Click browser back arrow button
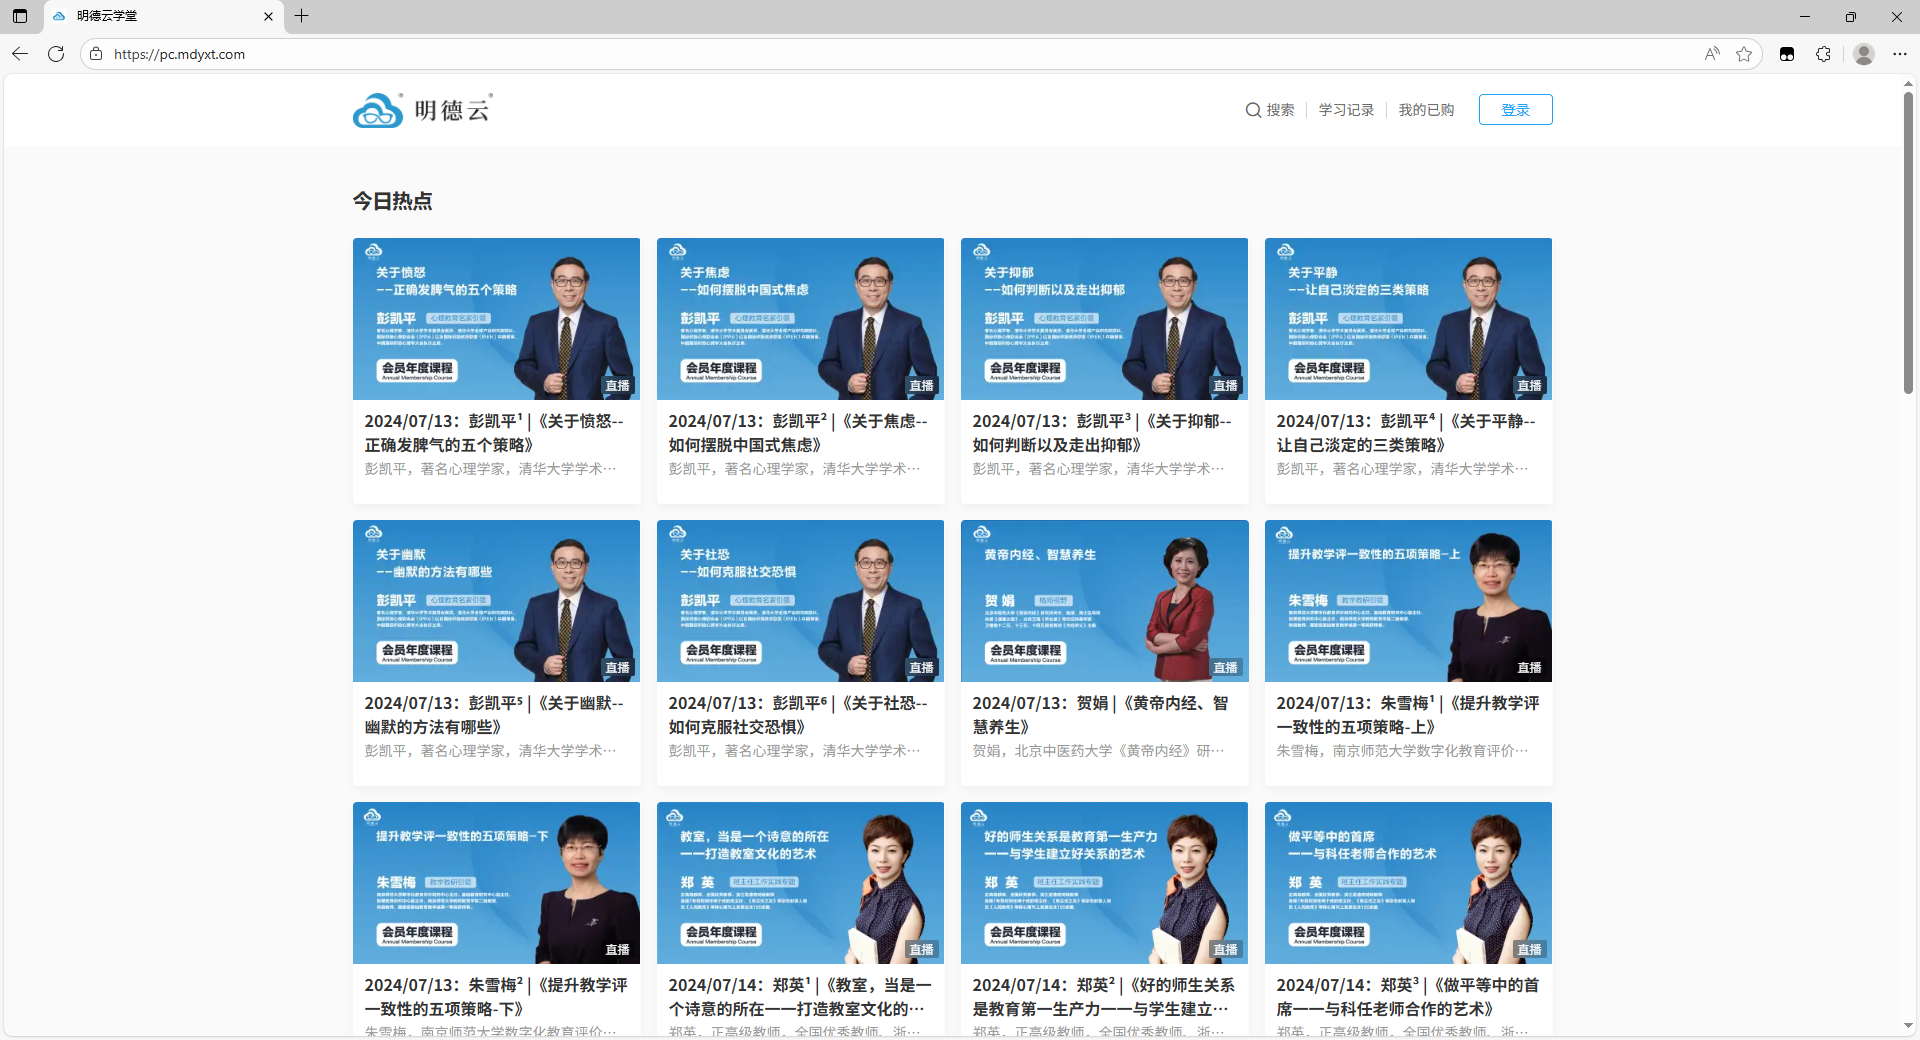1920x1040 pixels. [20, 54]
